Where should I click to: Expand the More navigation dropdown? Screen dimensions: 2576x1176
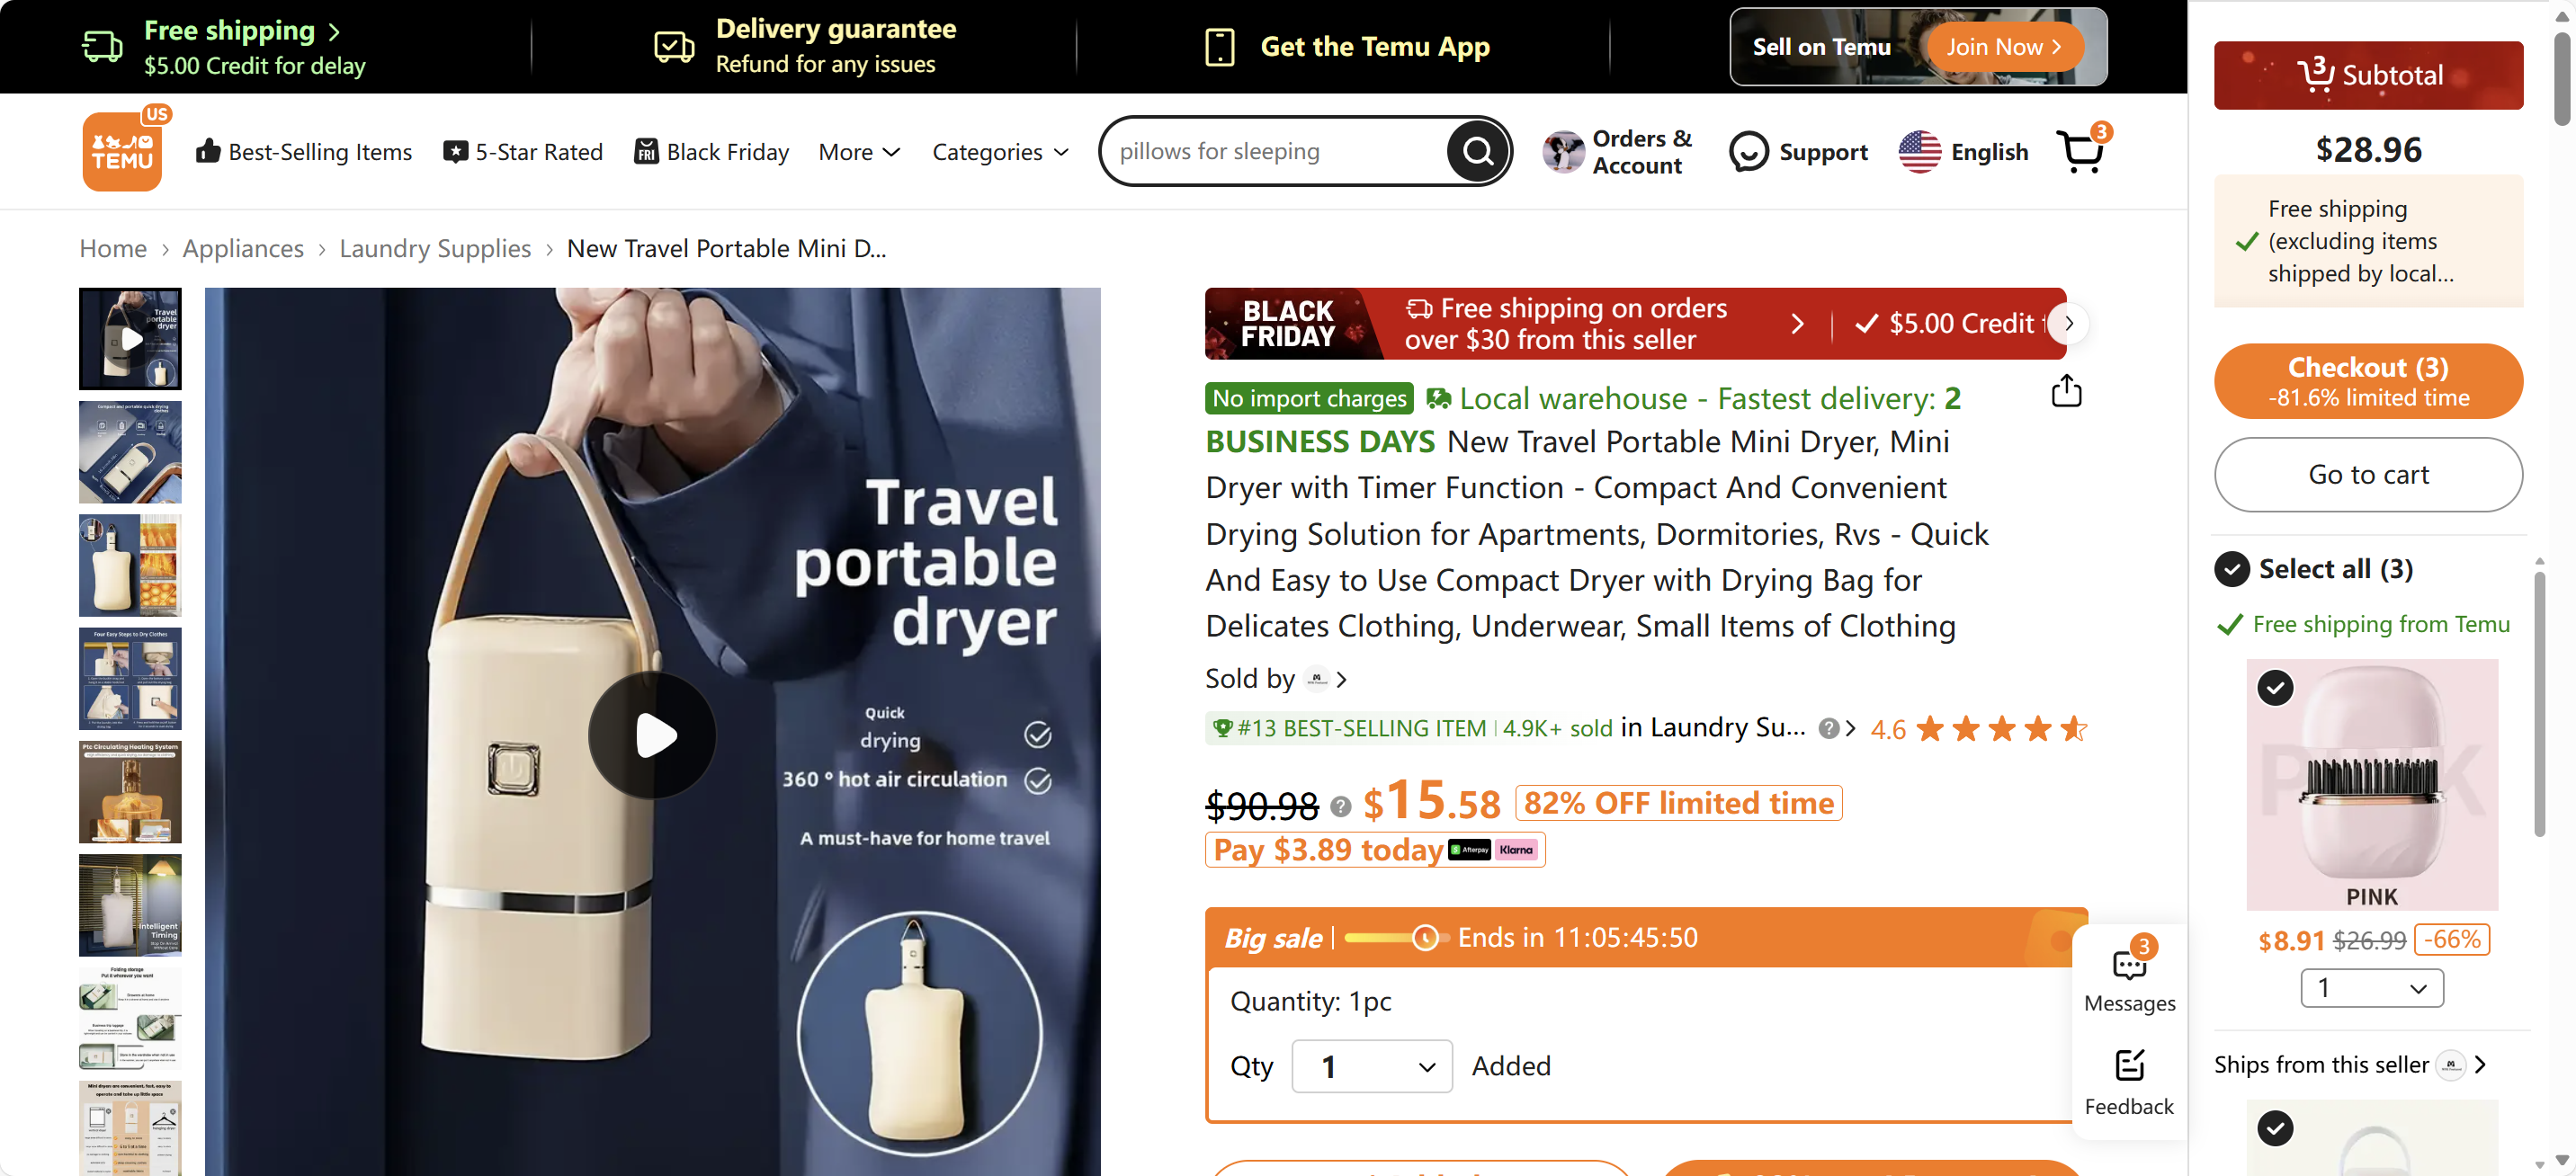(x=858, y=151)
